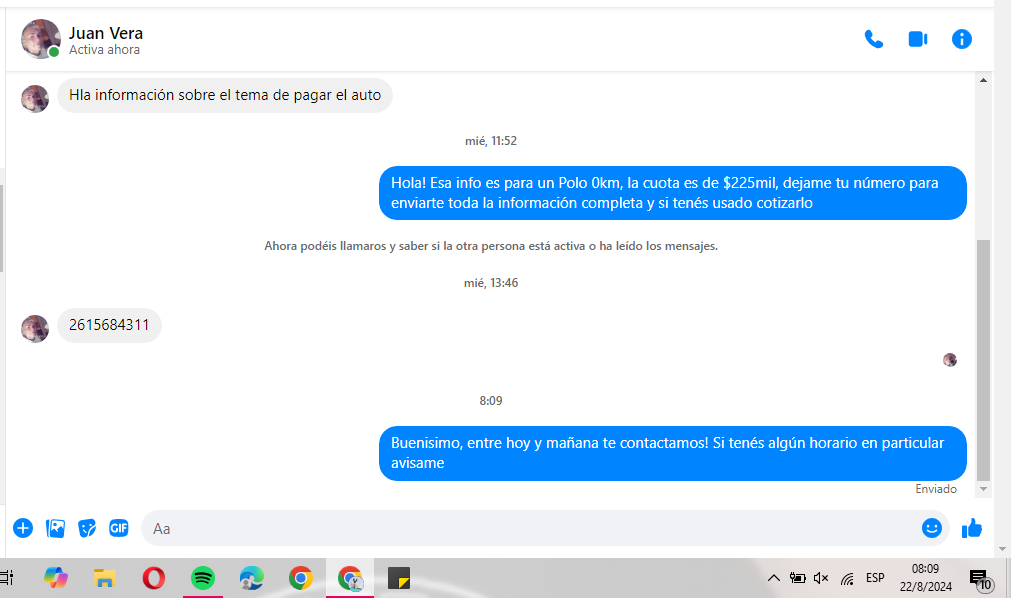1011x598 pixels.
Task: Open more actions plus button
Action: (x=23, y=528)
